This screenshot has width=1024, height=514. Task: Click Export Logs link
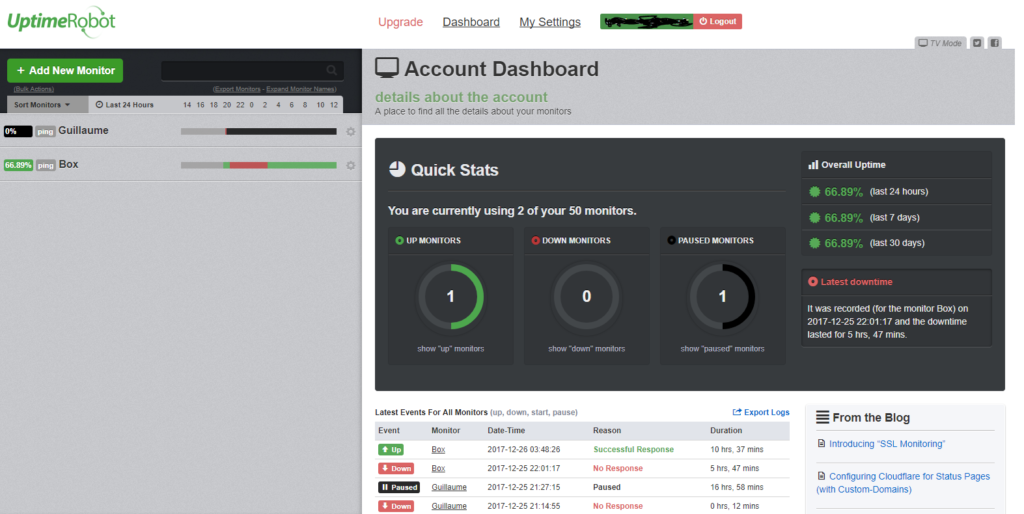(761, 412)
